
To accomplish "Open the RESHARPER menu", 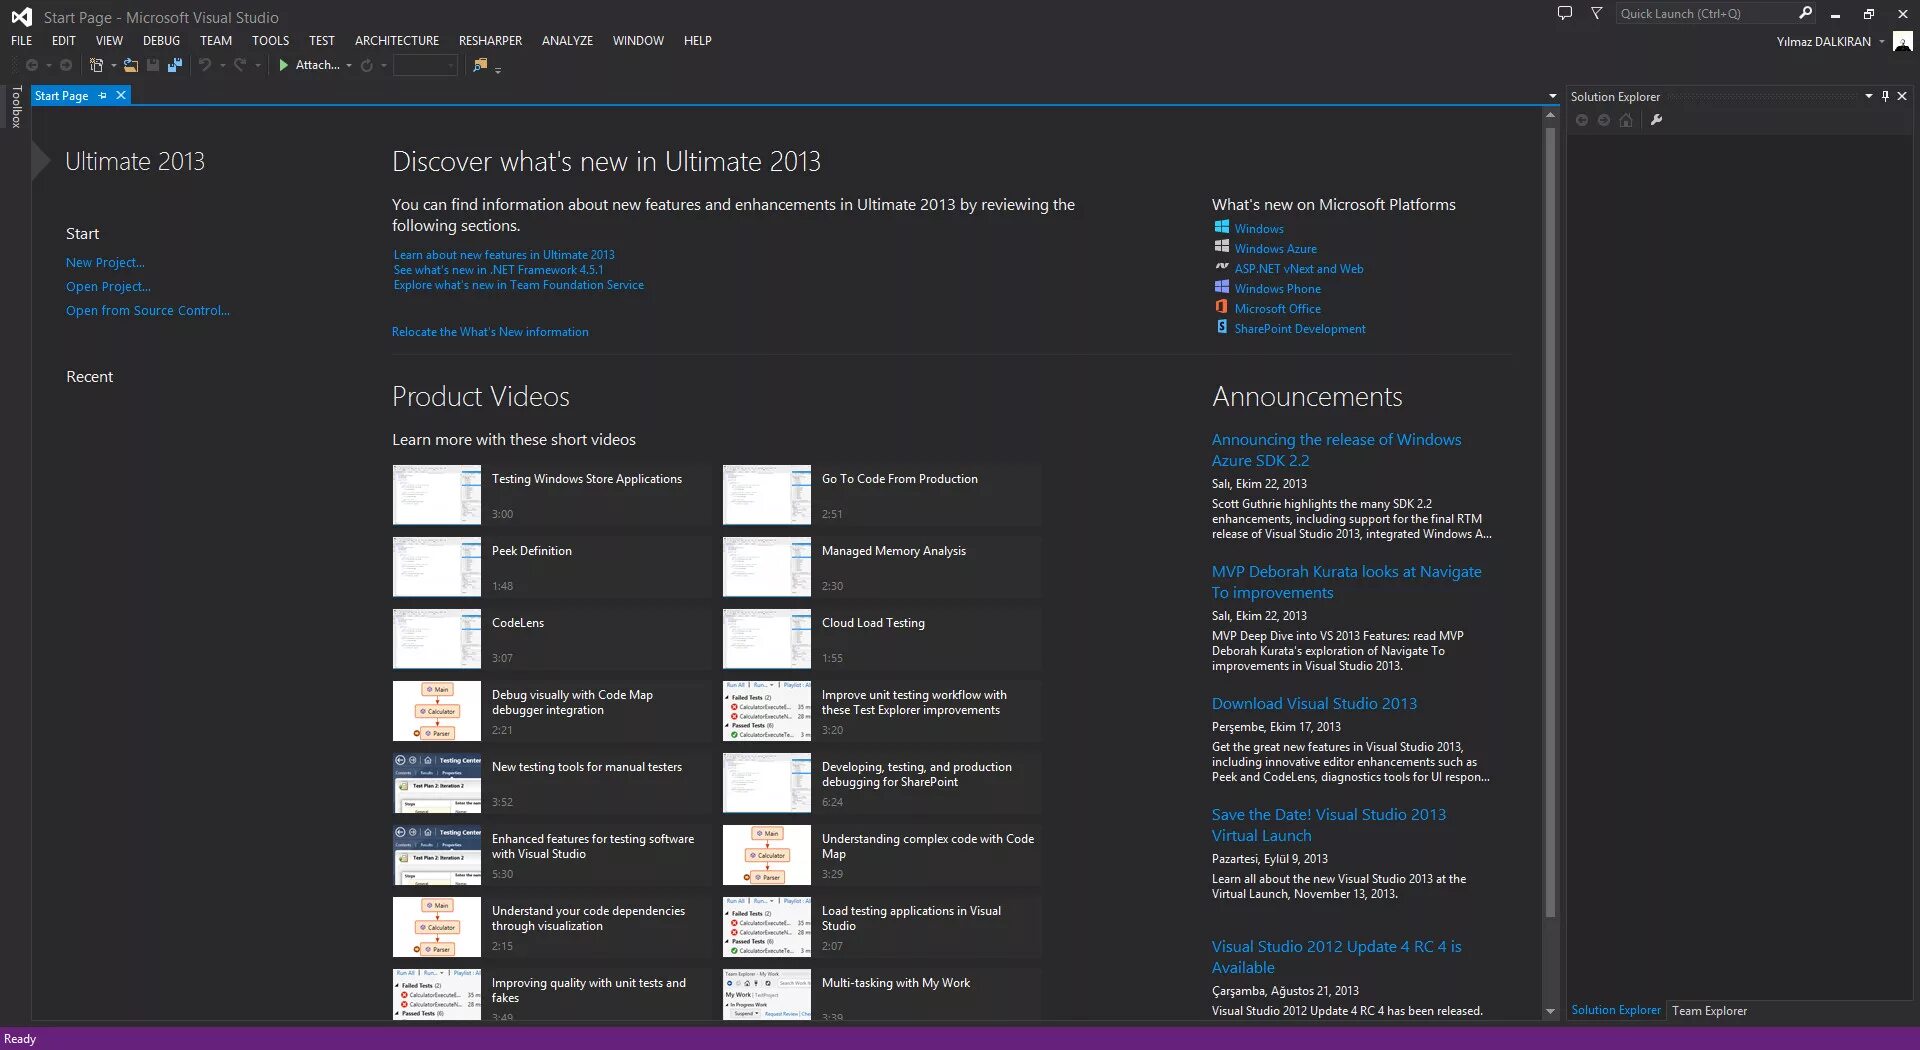I will point(490,41).
